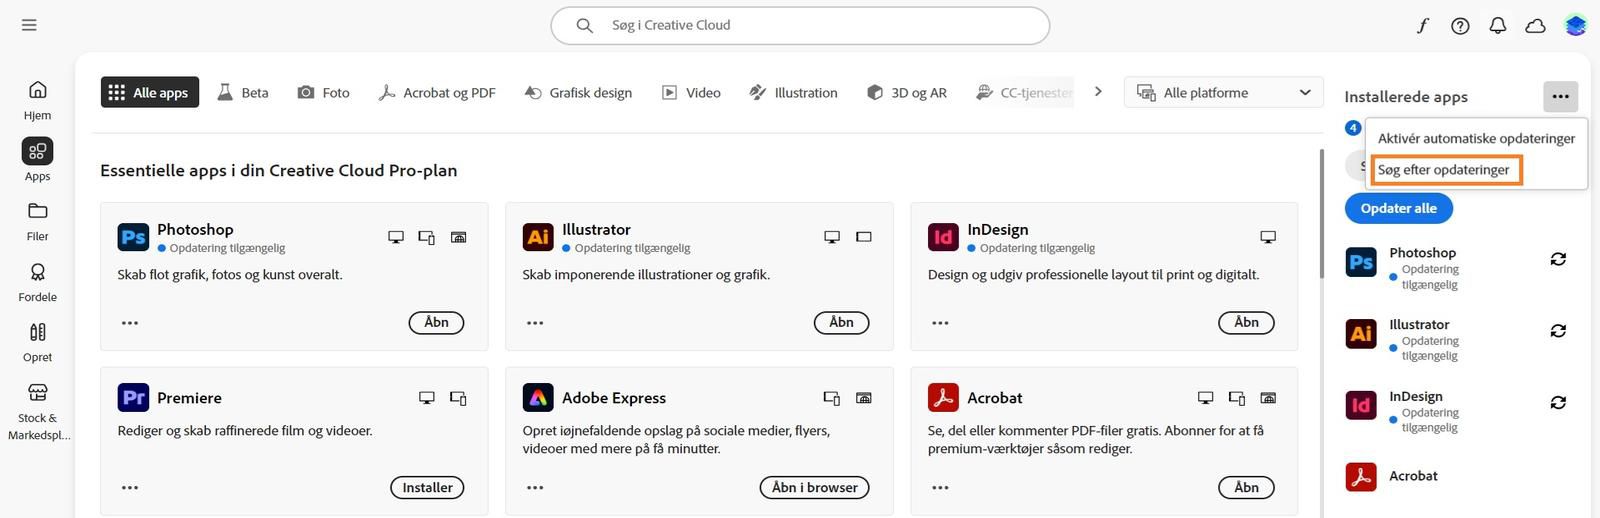Open Adobe Express card more options ellipsis

(535, 488)
